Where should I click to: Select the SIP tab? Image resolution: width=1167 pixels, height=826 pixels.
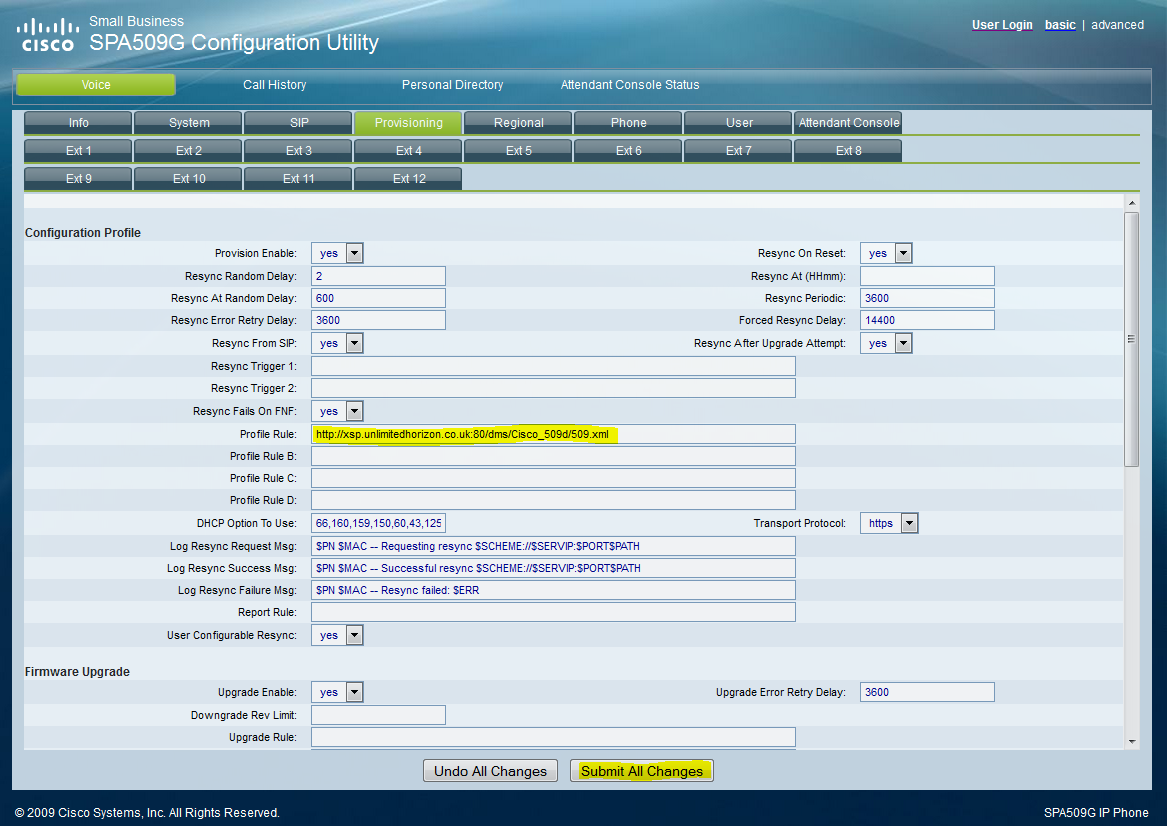pos(298,123)
